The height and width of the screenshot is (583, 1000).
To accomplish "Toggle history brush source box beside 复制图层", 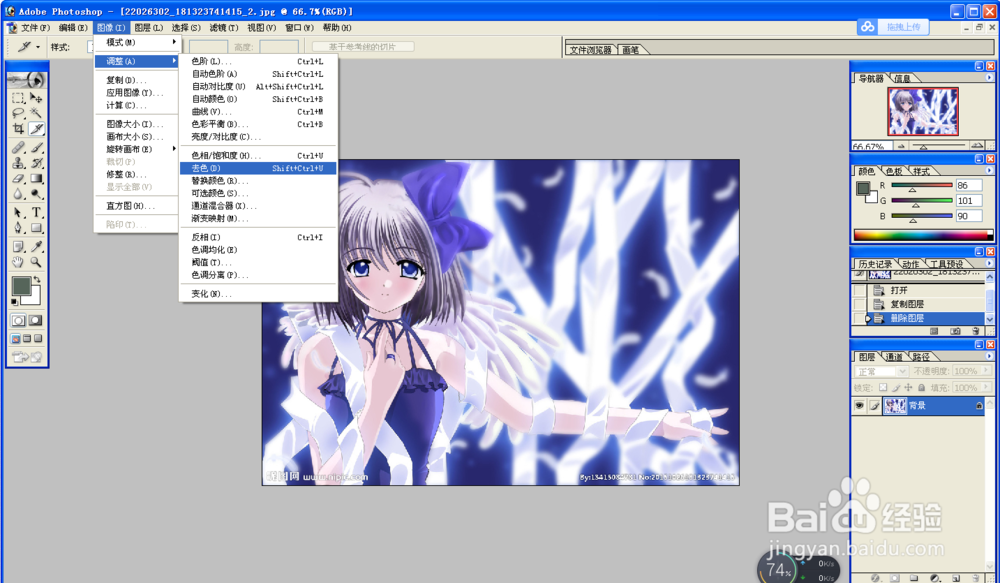I will [859, 304].
